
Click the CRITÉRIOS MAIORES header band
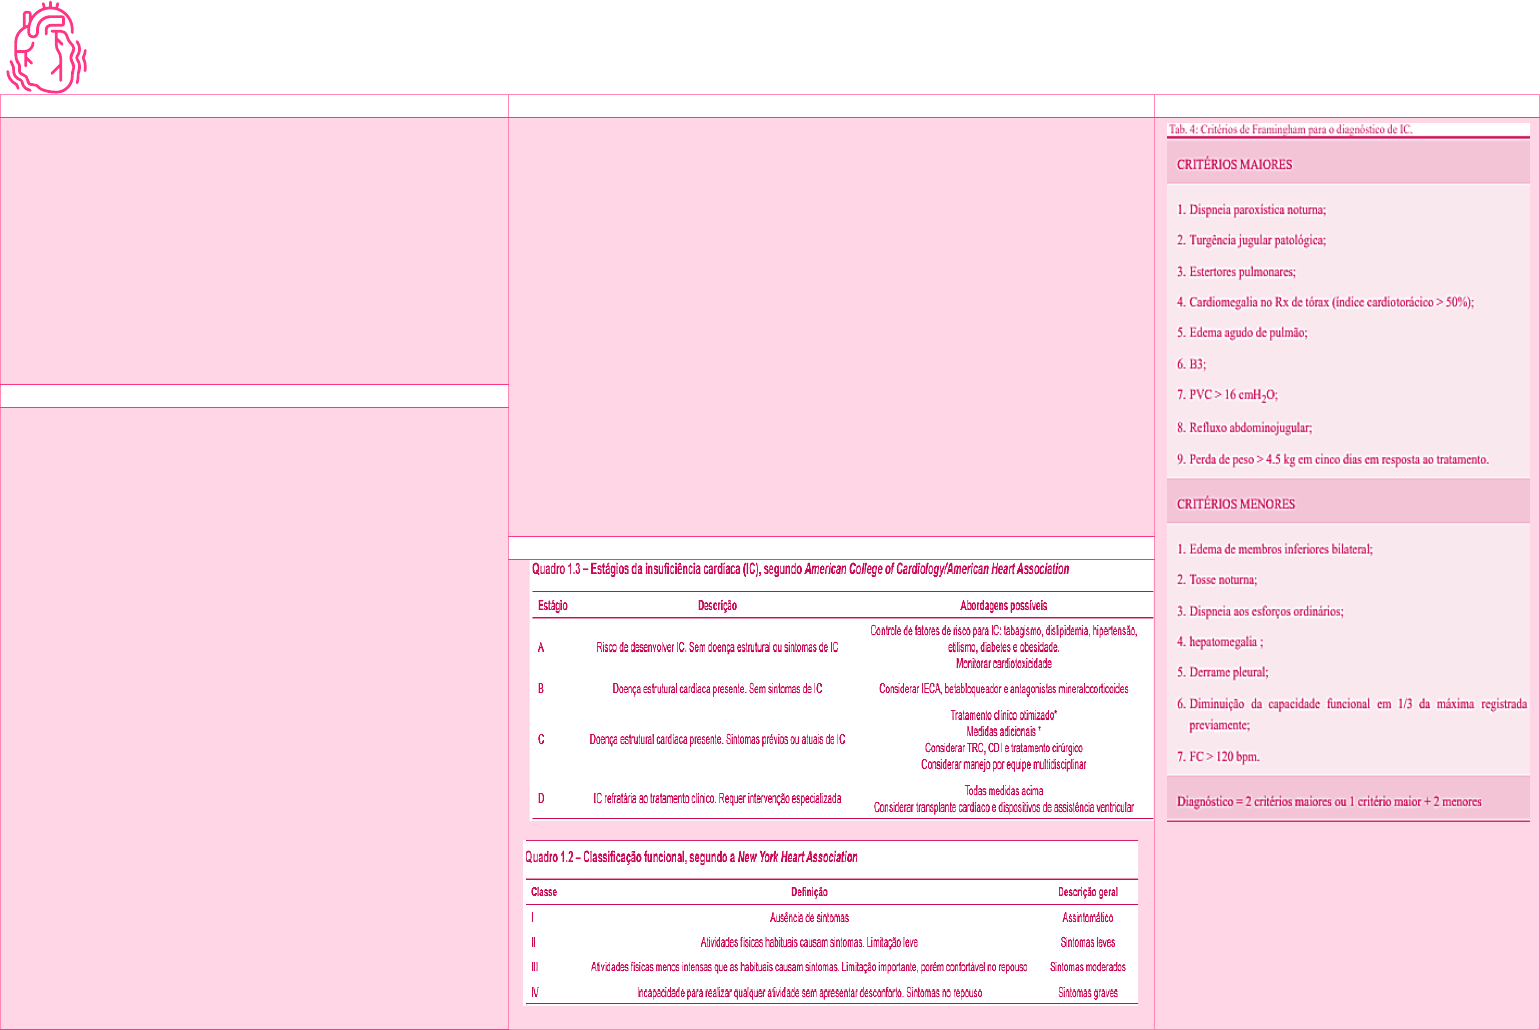pos(1347,164)
